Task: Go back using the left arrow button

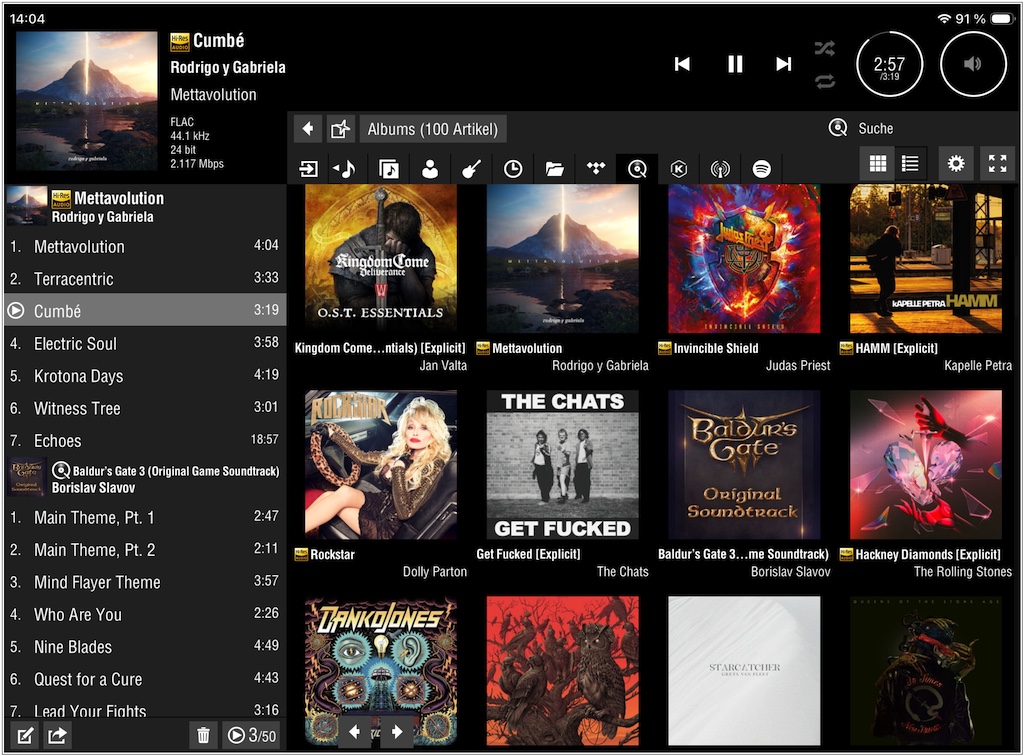Action: (x=308, y=129)
